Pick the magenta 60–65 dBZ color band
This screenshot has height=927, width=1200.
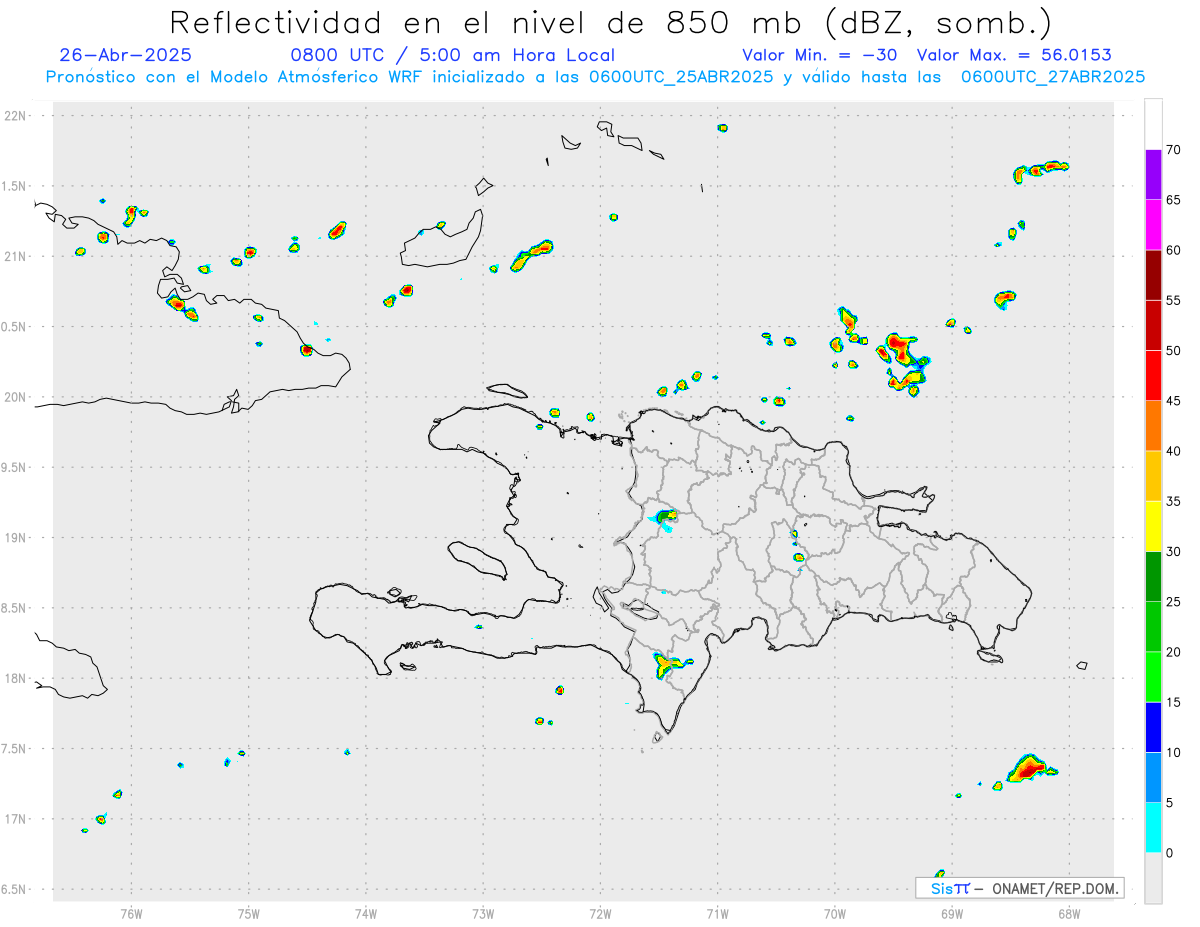(1153, 224)
